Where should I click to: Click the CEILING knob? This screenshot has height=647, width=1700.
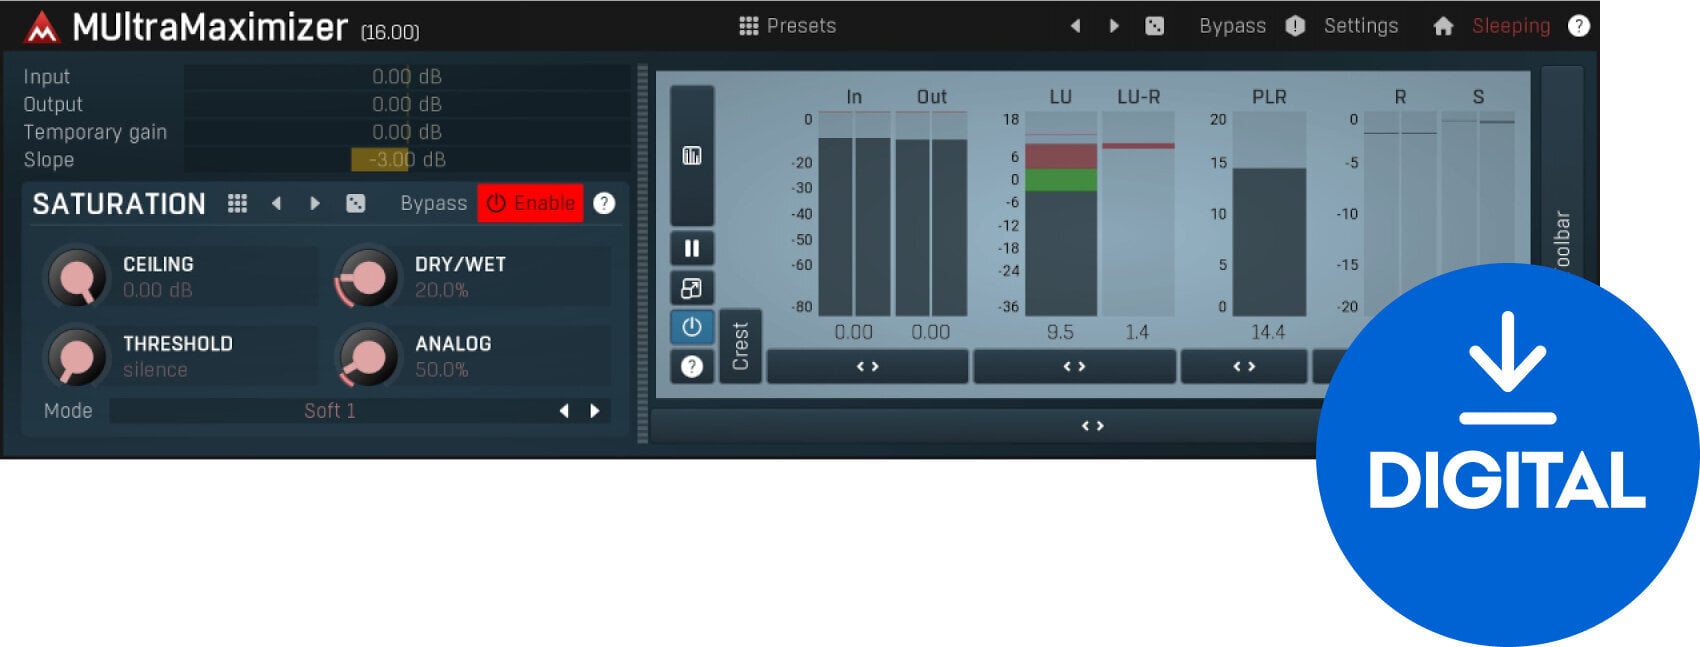tap(77, 277)
